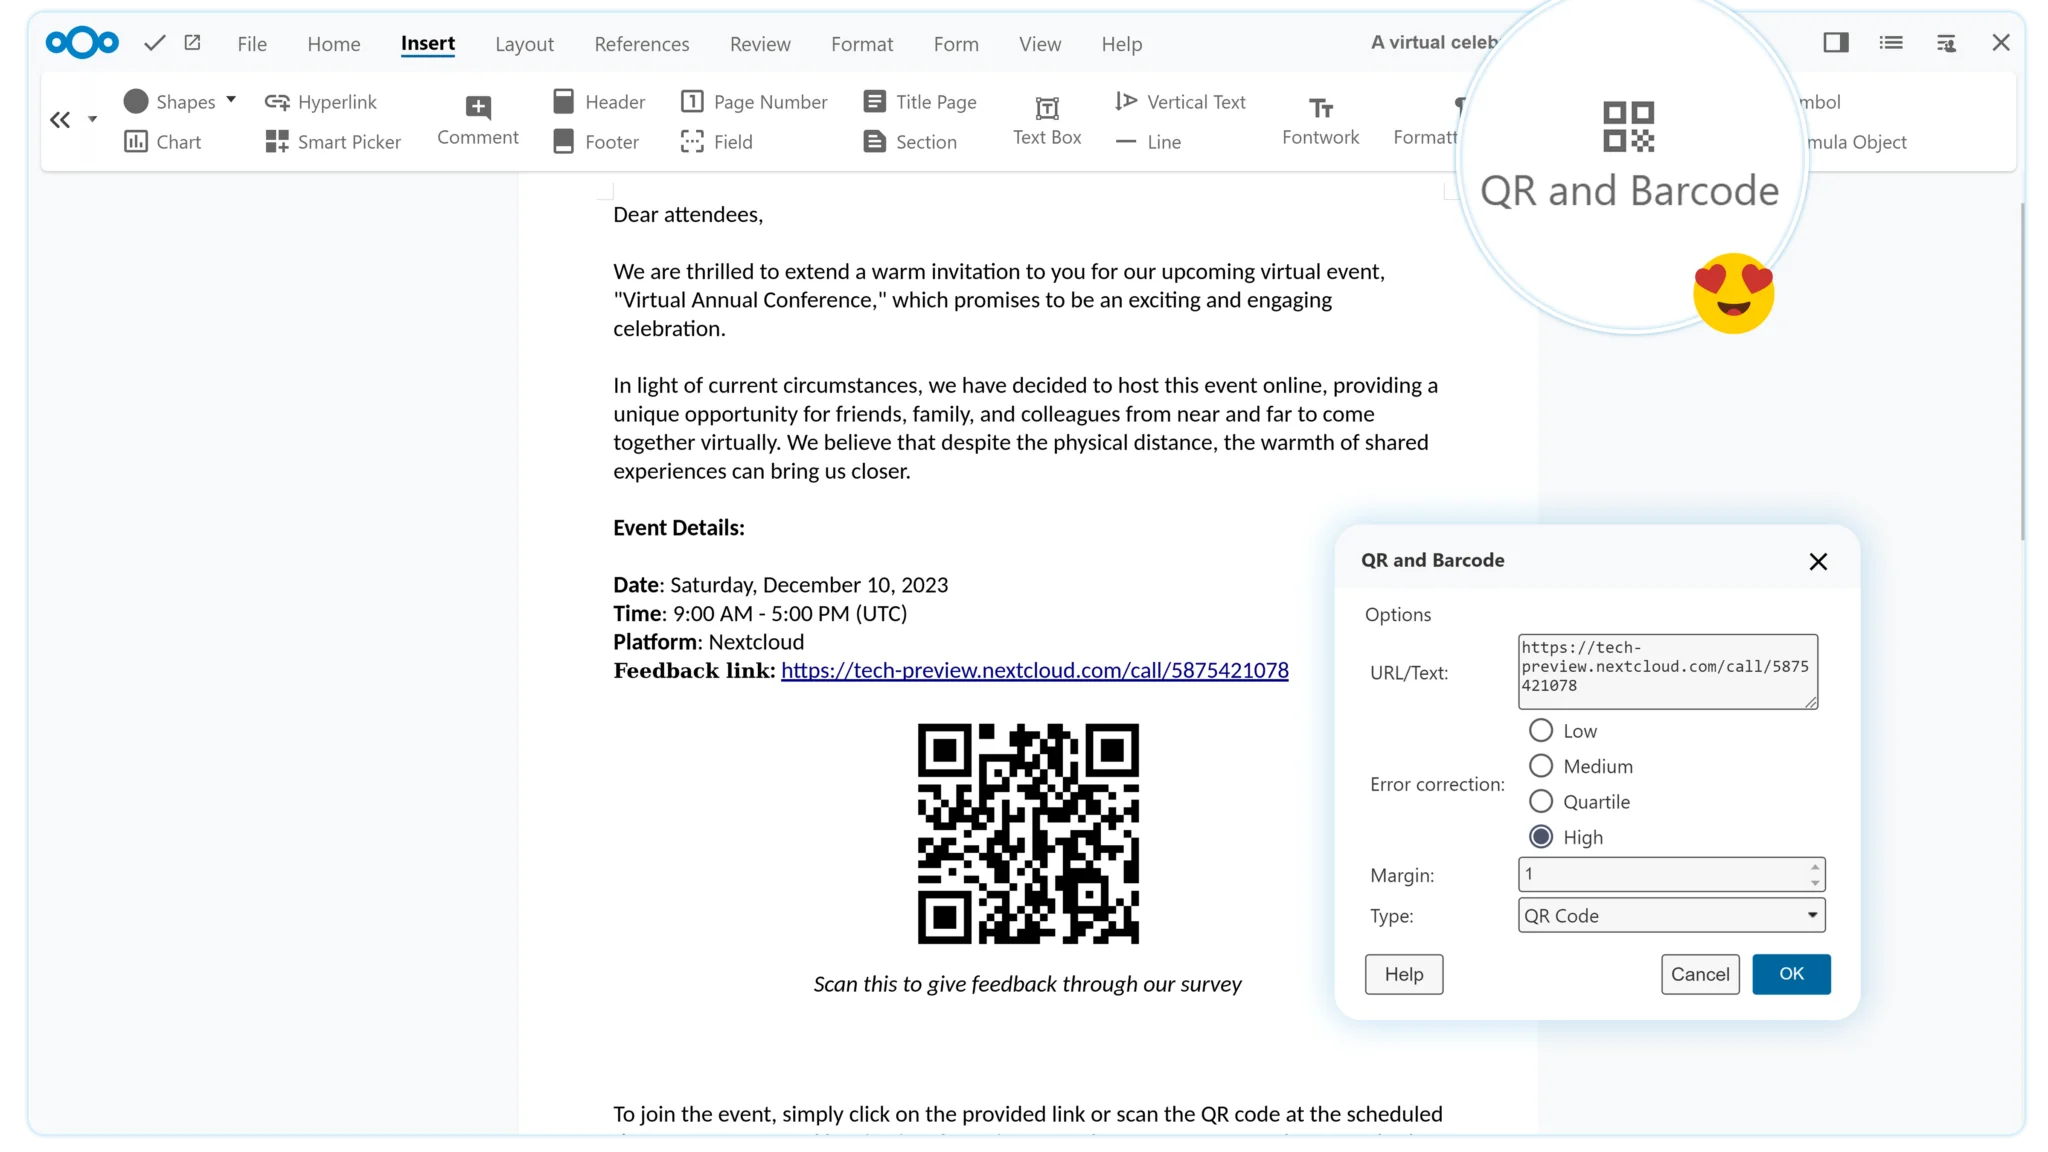Screen dimensions: 2048x1152
Task: Add a Comment
Action: [x=477, y=120]
